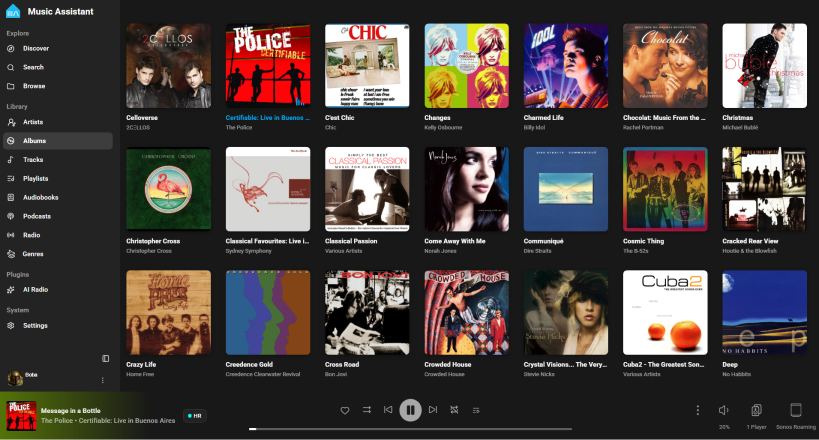Open the play queue list icon

pyautogui.click(x=476, y=410)
